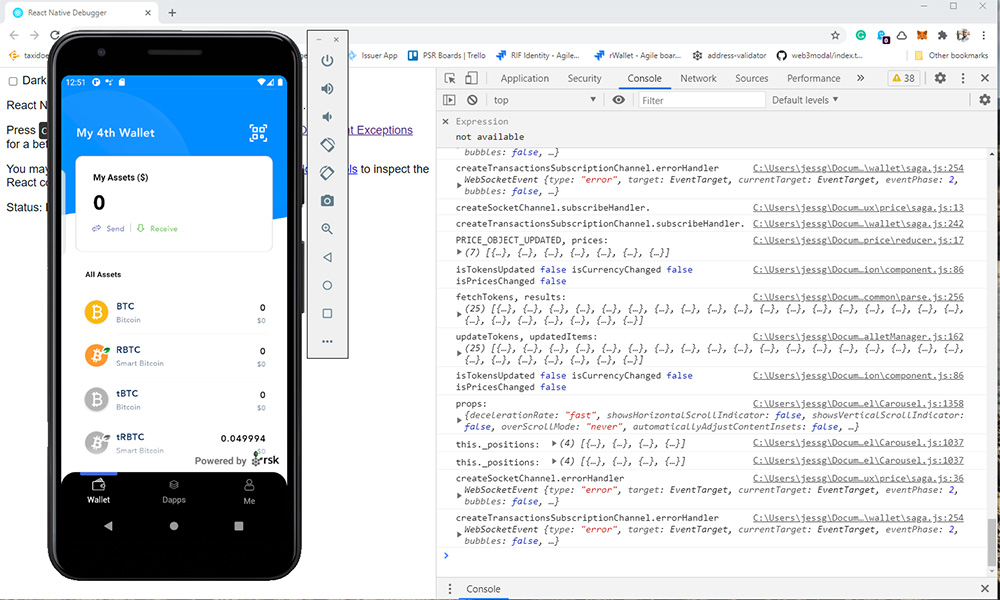This screenshot has height=600, width=1000.
Task: Select the Volume up icon on the emulator toolbar
Action: pos(327,88)
